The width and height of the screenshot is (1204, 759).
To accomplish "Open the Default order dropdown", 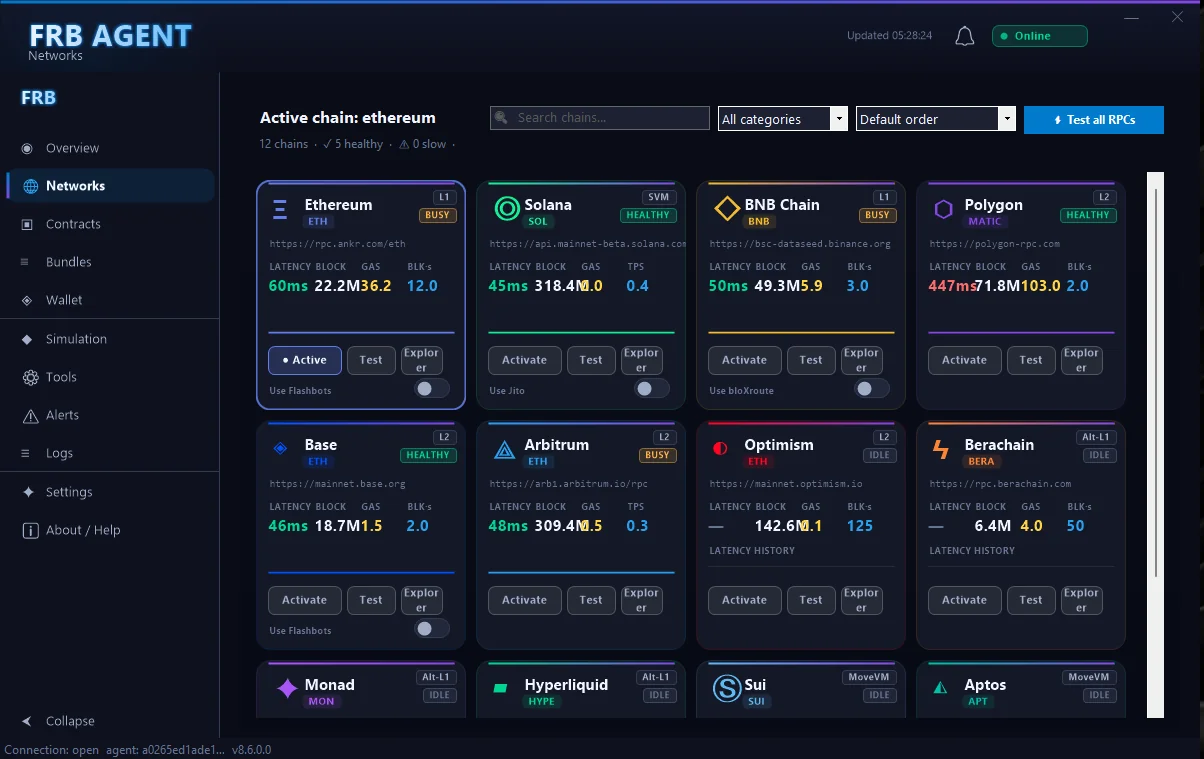I will click(936, 119).
